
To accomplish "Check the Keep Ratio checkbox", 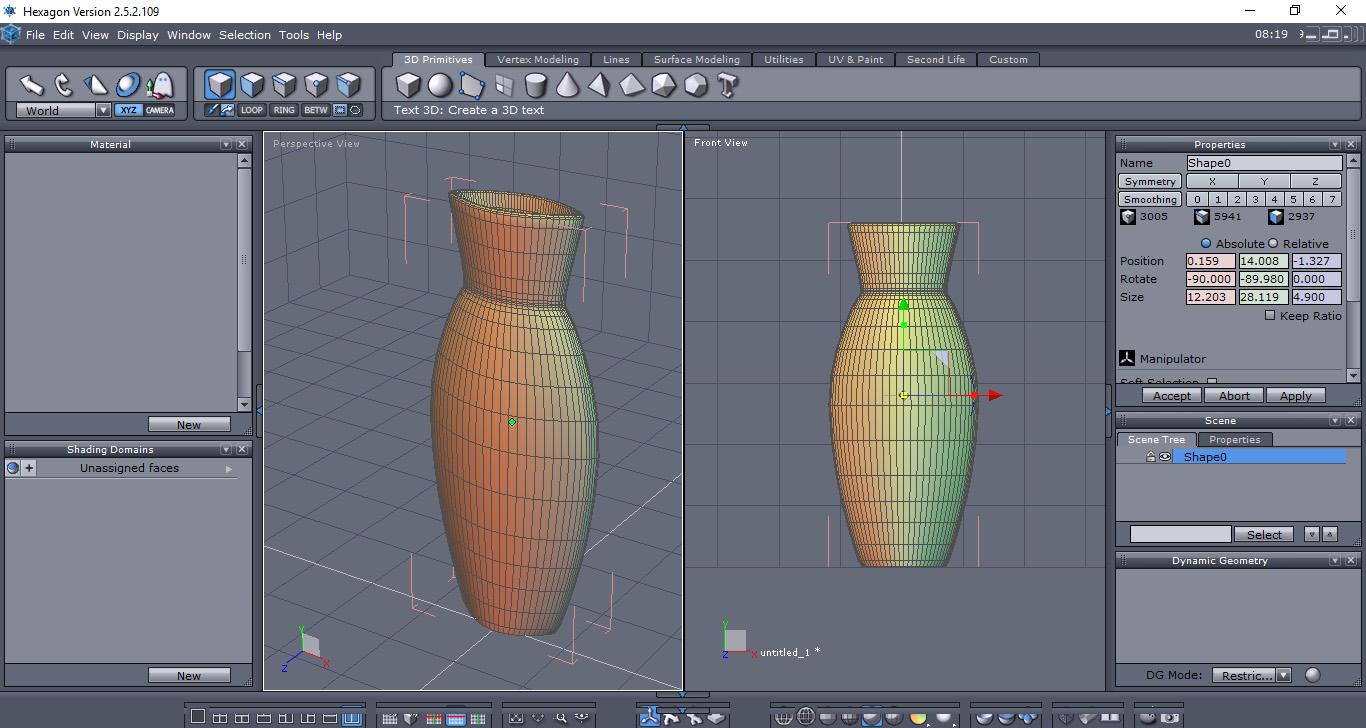I will (x=1270, y=315).
